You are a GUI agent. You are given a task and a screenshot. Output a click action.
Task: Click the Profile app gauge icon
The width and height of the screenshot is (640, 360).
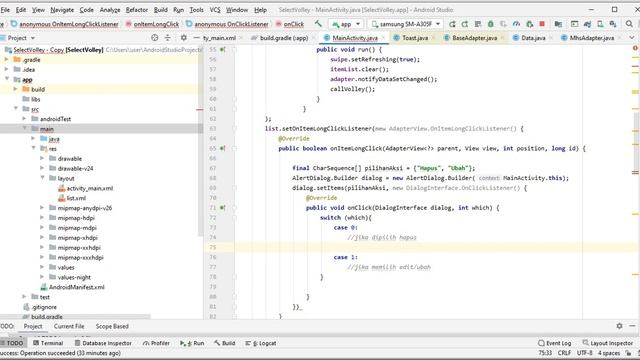pyautogui.click(x=516, y=24)
